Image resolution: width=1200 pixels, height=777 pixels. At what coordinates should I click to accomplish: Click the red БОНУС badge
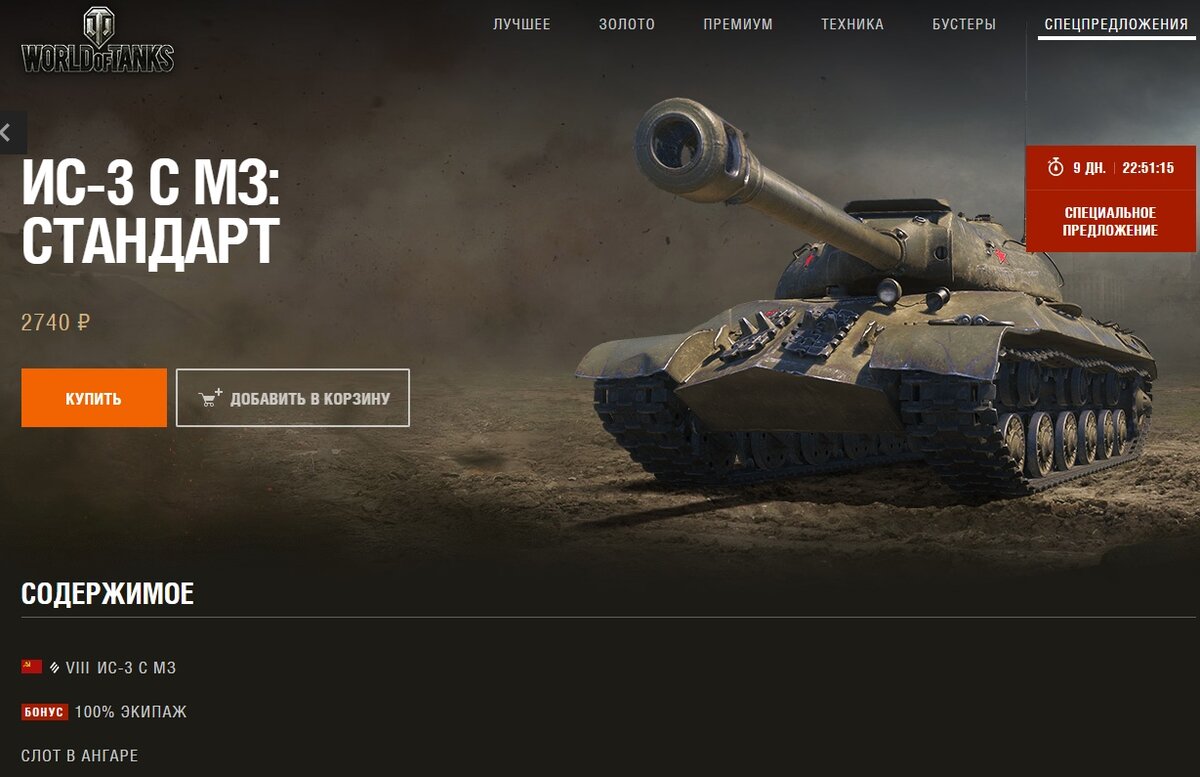pos(44,712)
